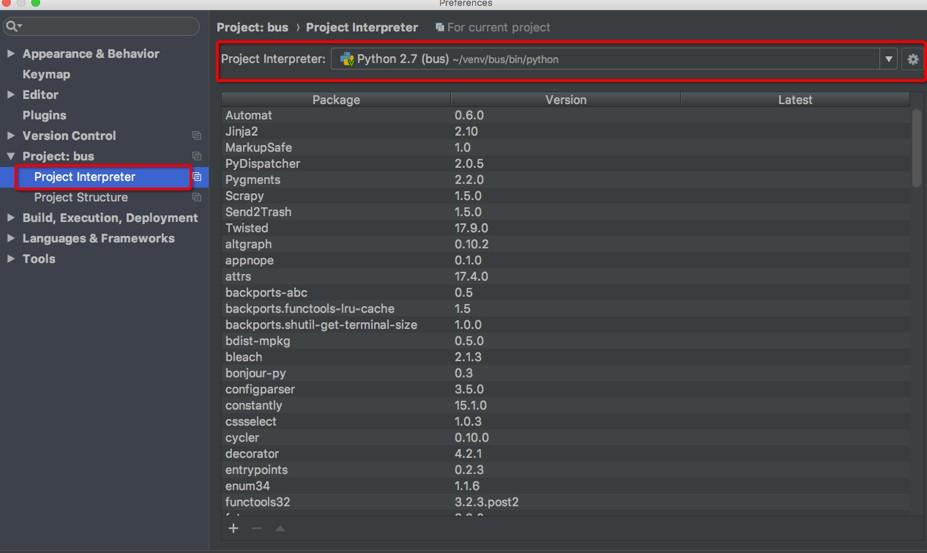The image size is (927, 553).
Task: Click the Python logo in interpreter field
Action: click(x=347, y=59)
